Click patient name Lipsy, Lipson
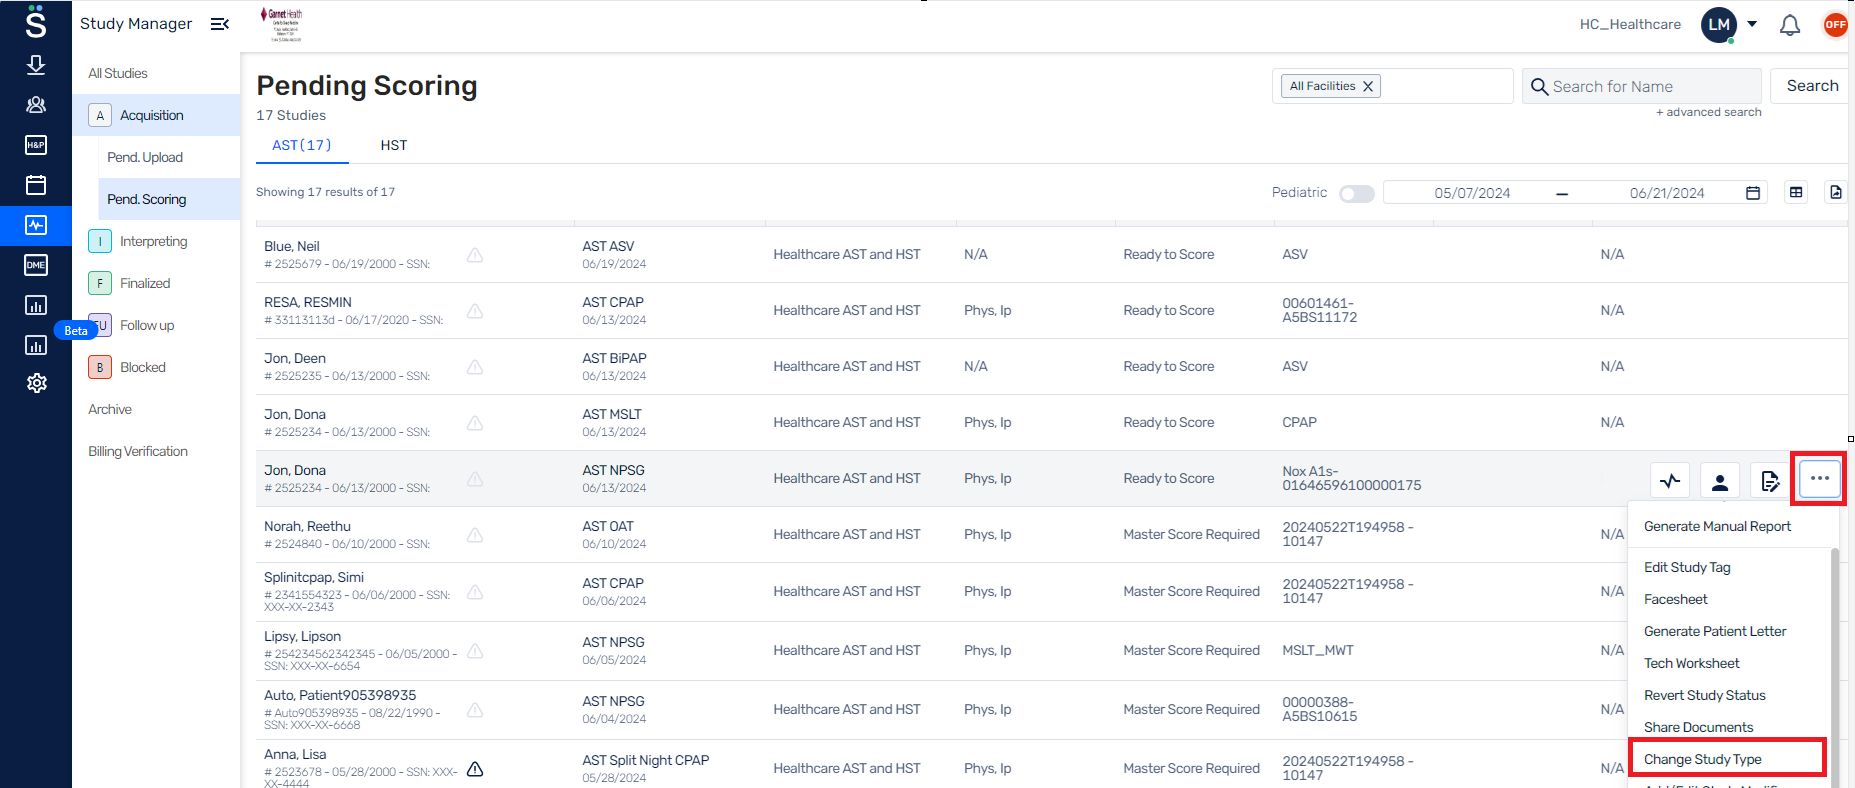Image resolution: width=1855 pixels, height=788 pixels. 302,636
